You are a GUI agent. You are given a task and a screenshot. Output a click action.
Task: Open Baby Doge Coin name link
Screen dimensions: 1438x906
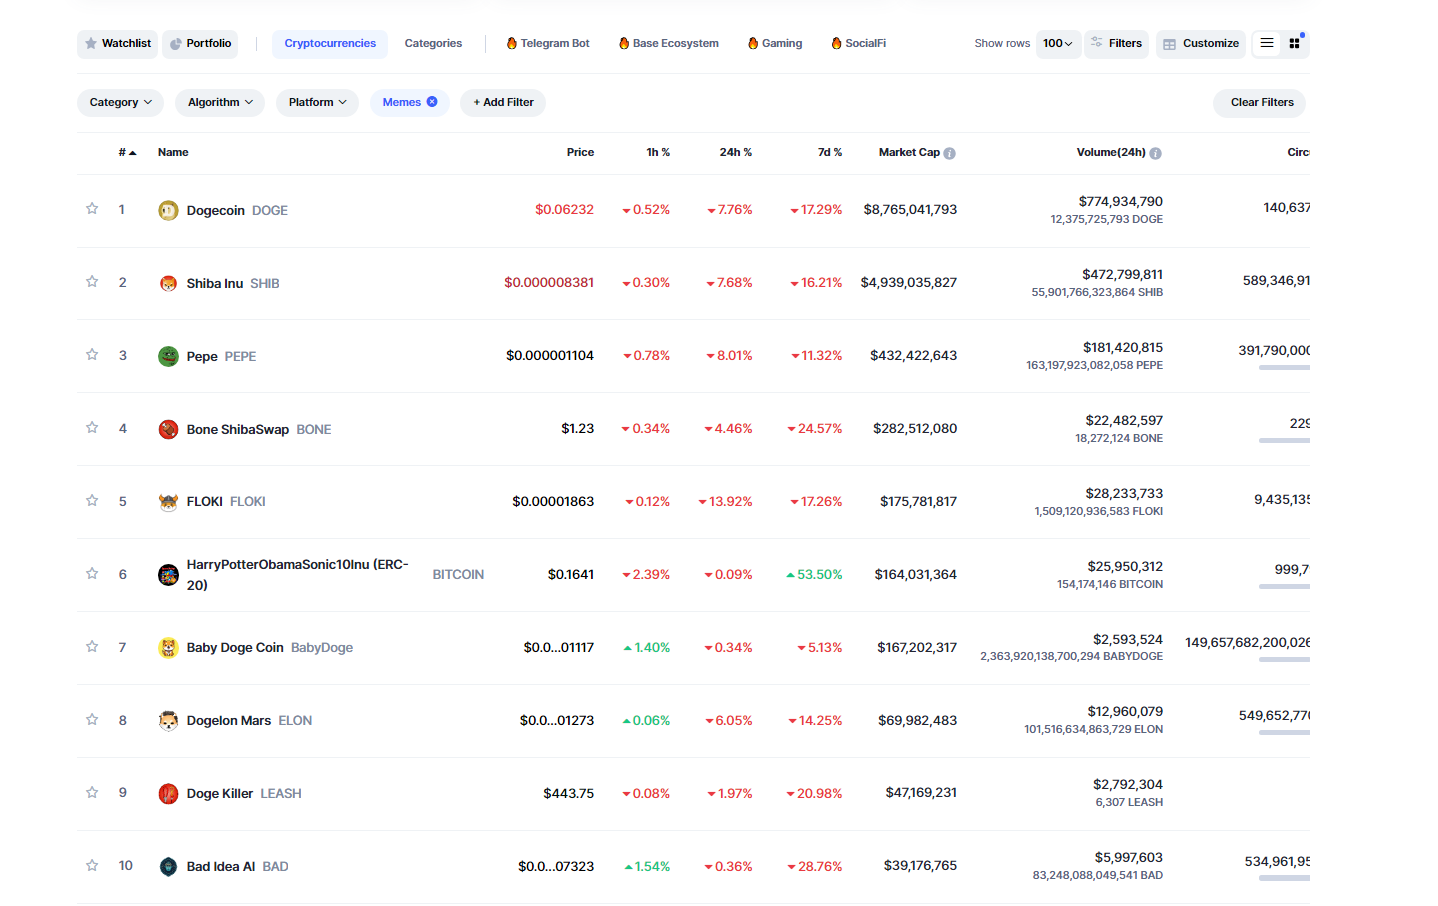click(x=235, y=648)
